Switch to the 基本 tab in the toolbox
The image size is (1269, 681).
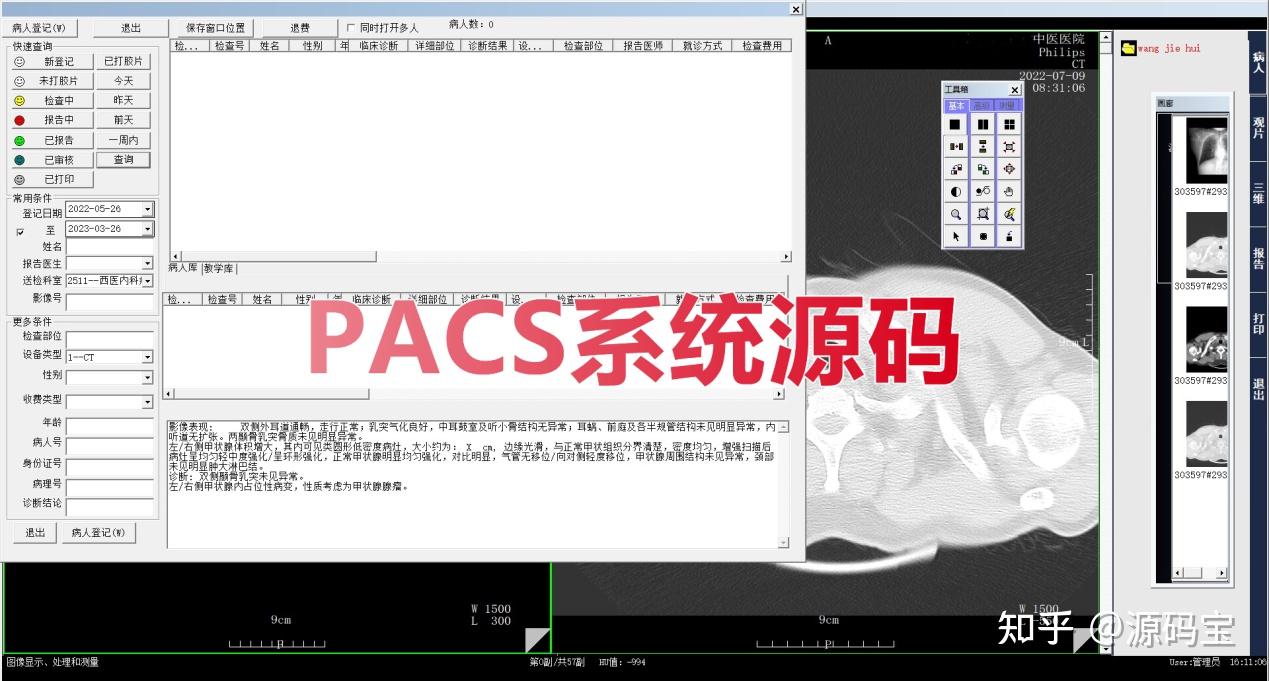pyautogui.click(x=955, y=103)
